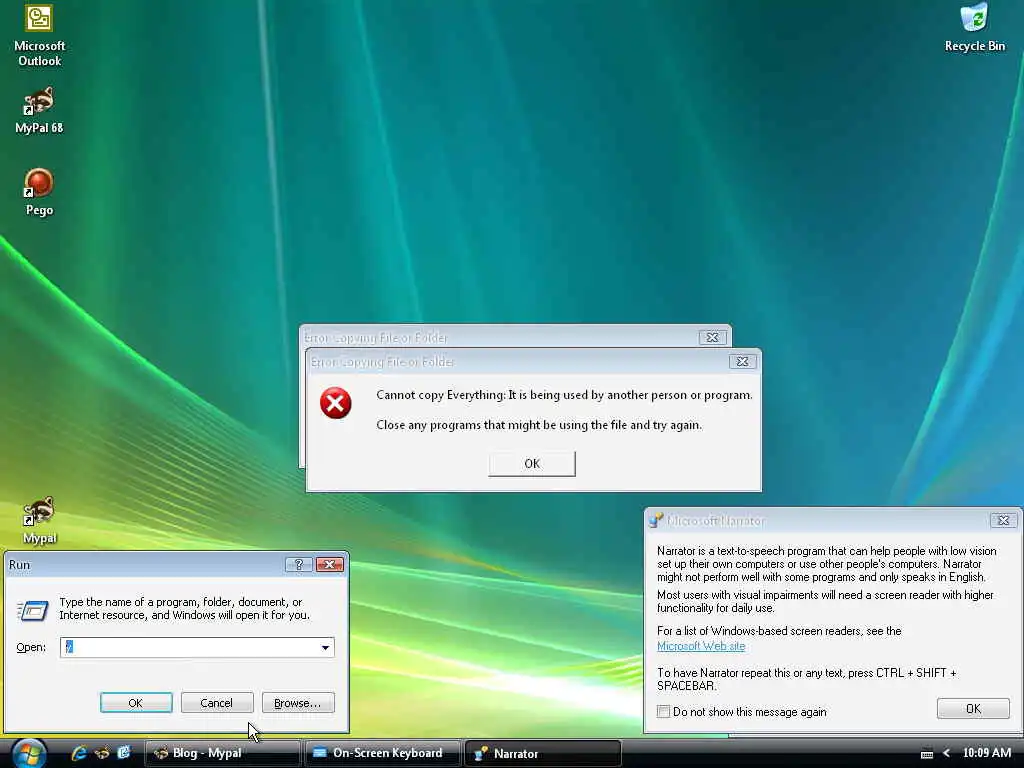The height and width of the screenshot is (768, 1024).
Task: Close the Microsoft Narrator dialog
Action: point(1003,520)
